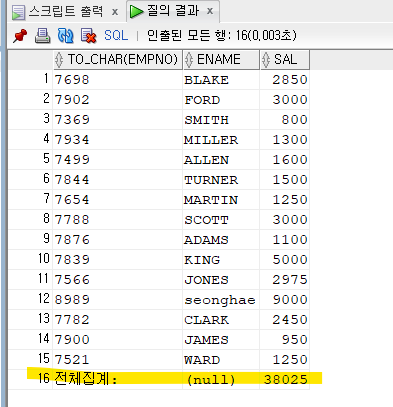Click the delete row icon with red X

click(88, 36)
